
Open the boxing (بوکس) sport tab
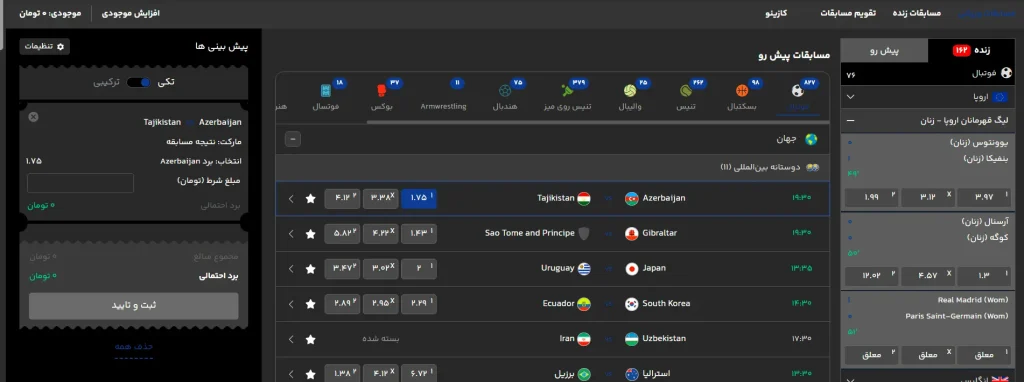[x=381, y=96]
